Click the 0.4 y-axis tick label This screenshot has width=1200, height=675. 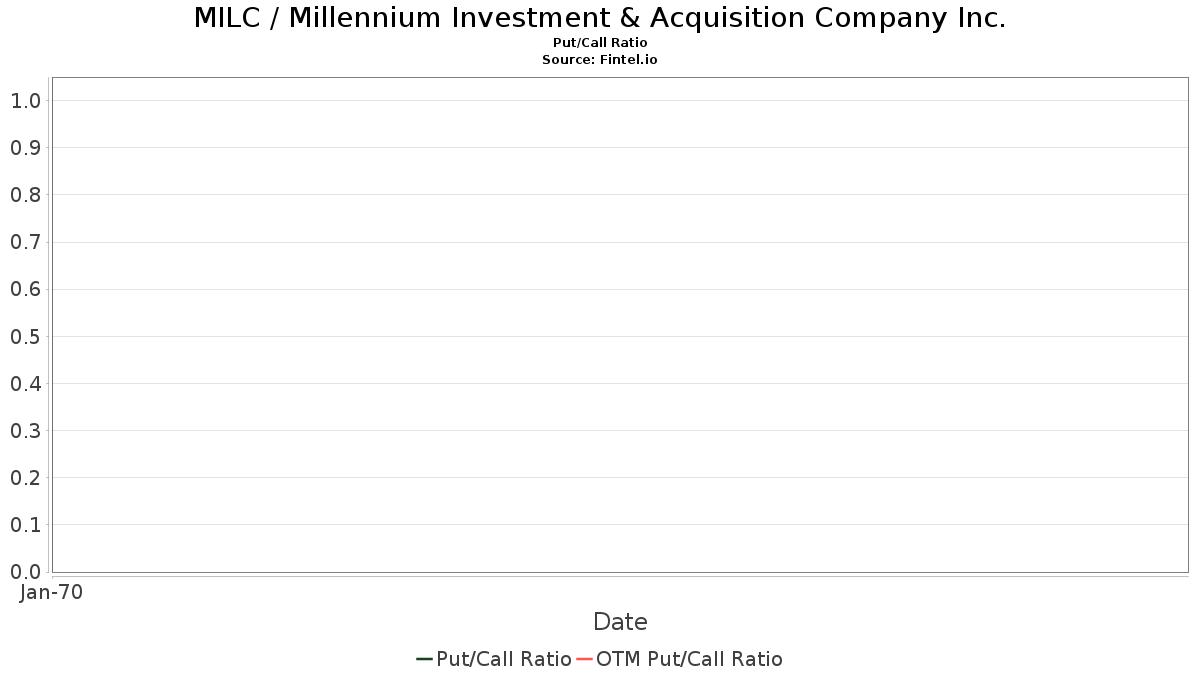pos(25,383)
